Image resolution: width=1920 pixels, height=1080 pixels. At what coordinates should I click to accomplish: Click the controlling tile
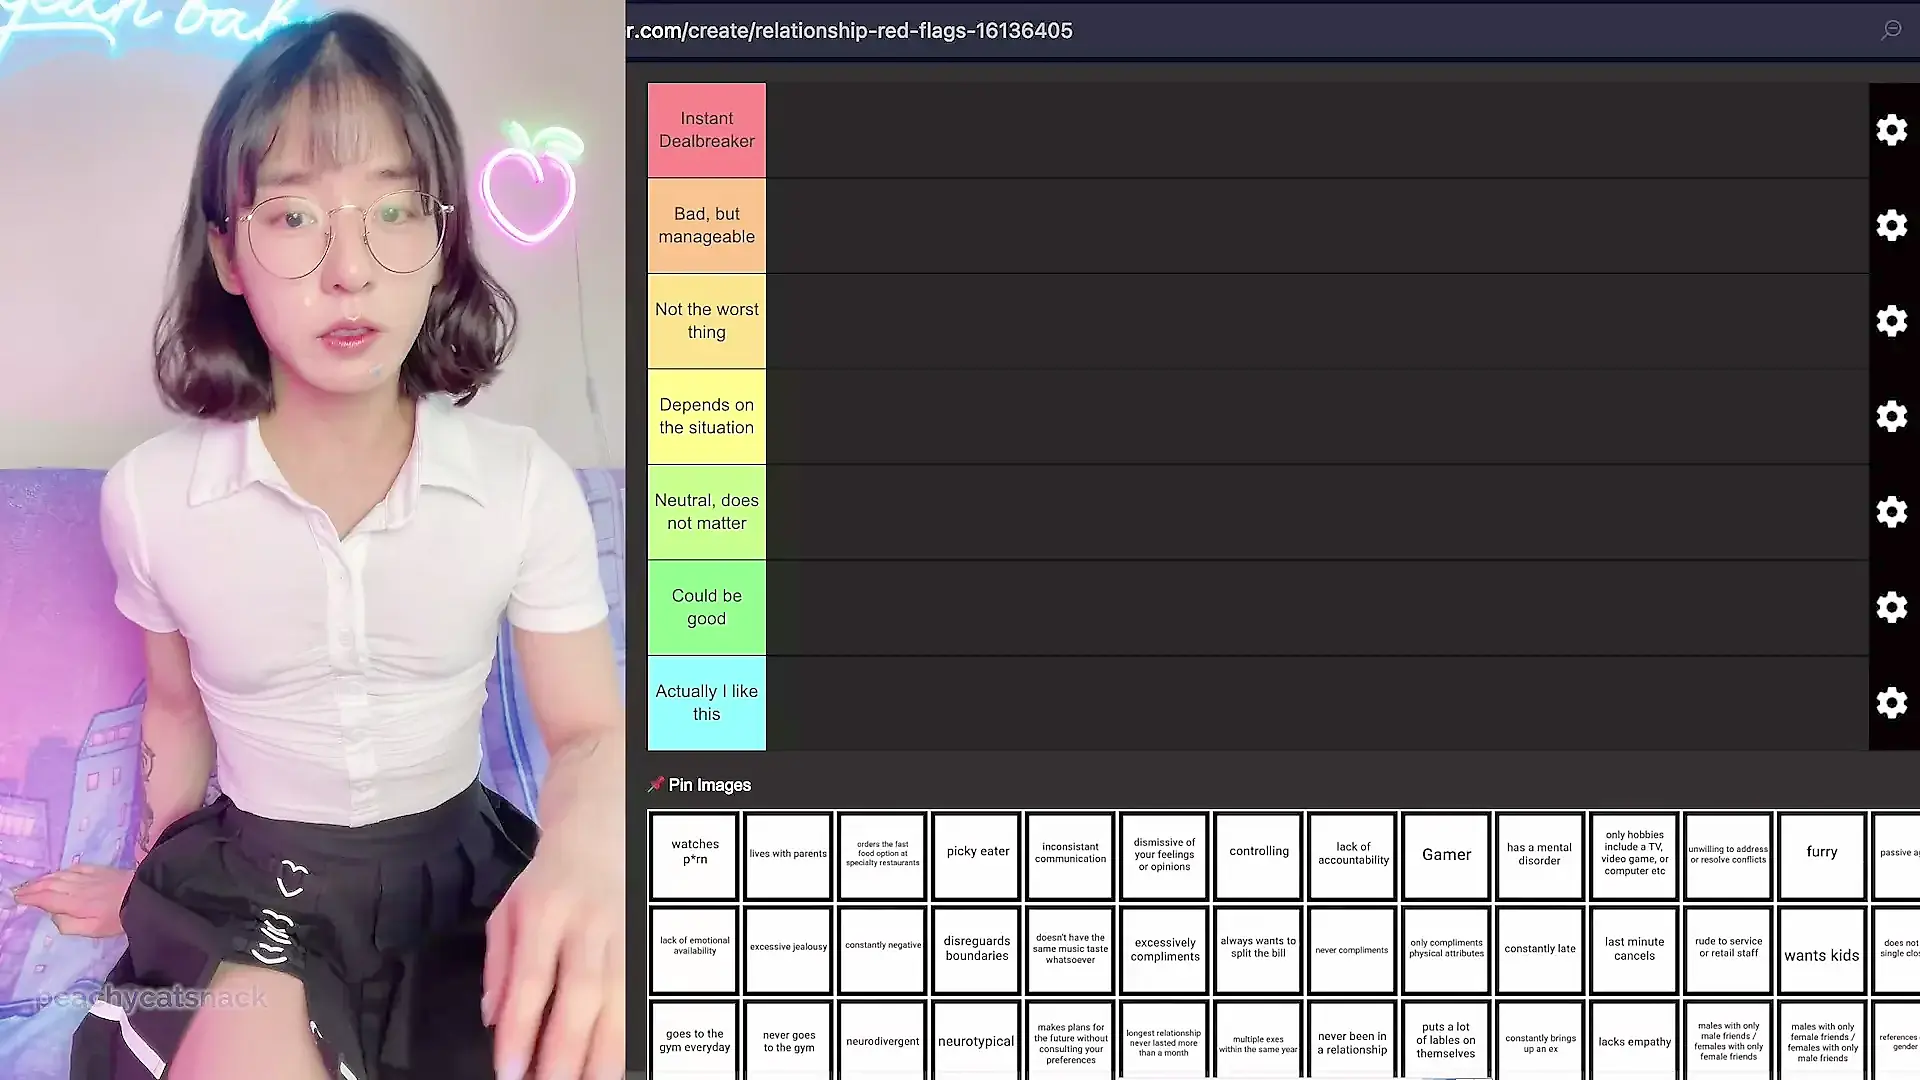point(1258,855)
